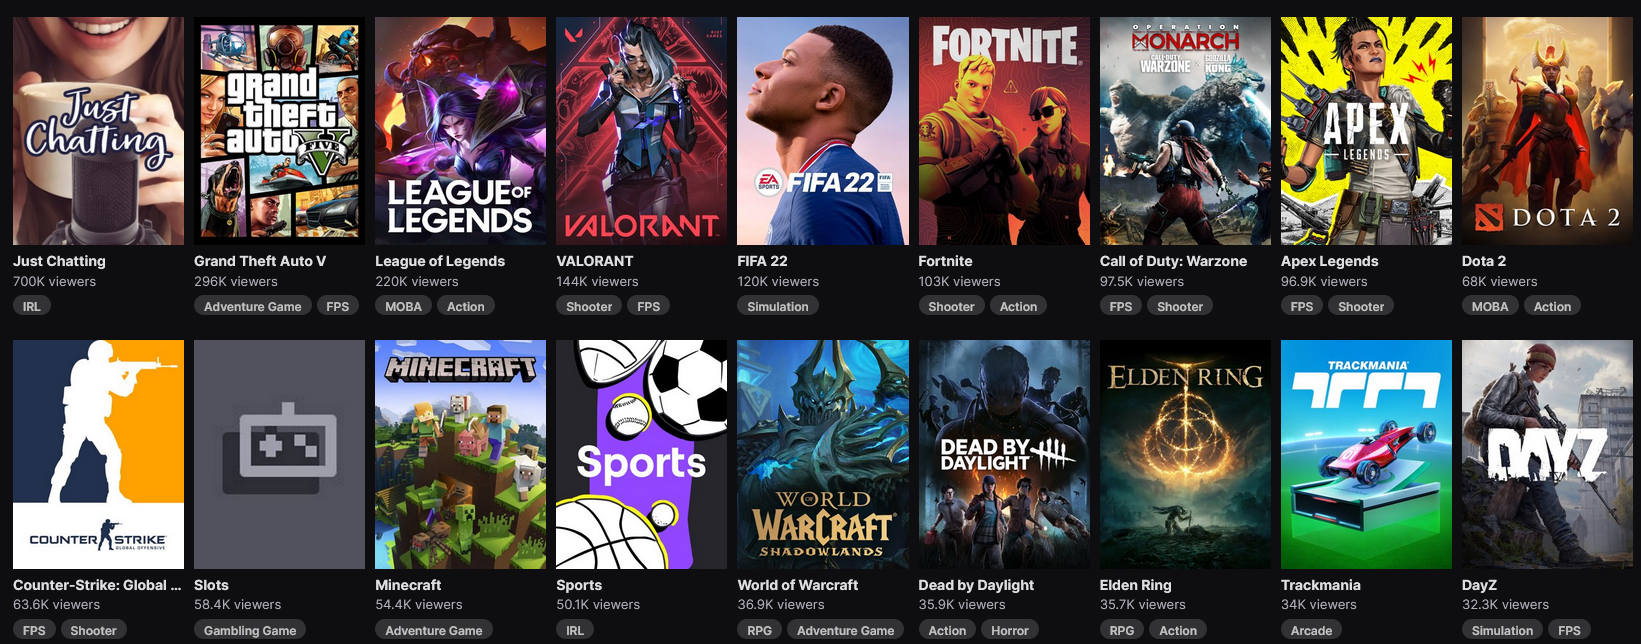Screen dimensions: 1641x644
Task: Click the Call of Duty: Warzone title
Action: click(1173, 261)
